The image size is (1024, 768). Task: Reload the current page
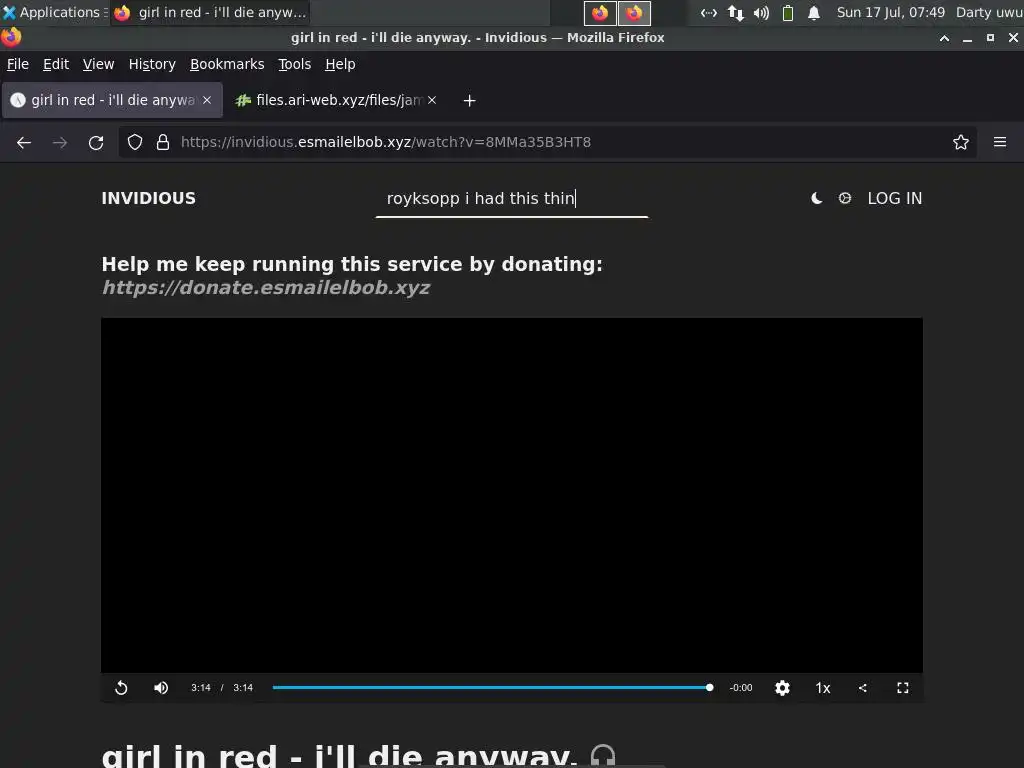pos(96,142)
